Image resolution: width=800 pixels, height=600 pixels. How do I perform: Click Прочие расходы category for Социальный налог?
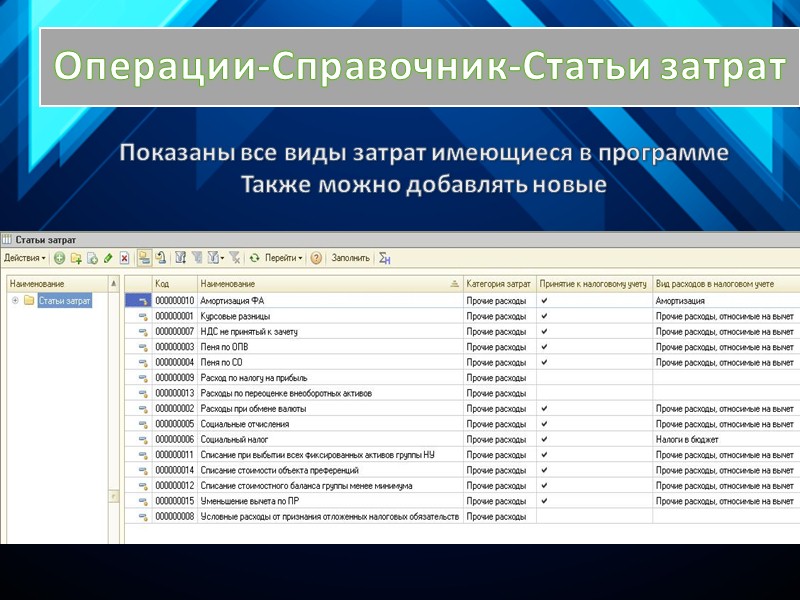coord(499,439)
